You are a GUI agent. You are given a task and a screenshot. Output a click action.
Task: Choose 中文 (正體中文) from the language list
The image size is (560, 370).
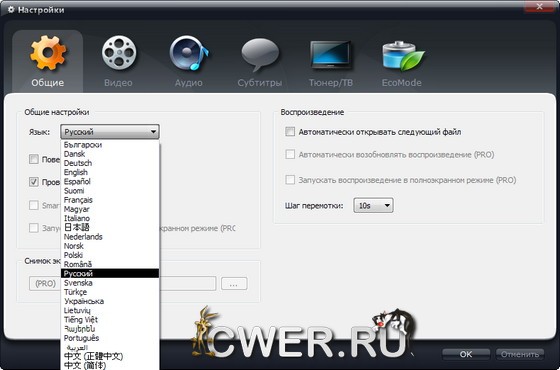[110, 356]
